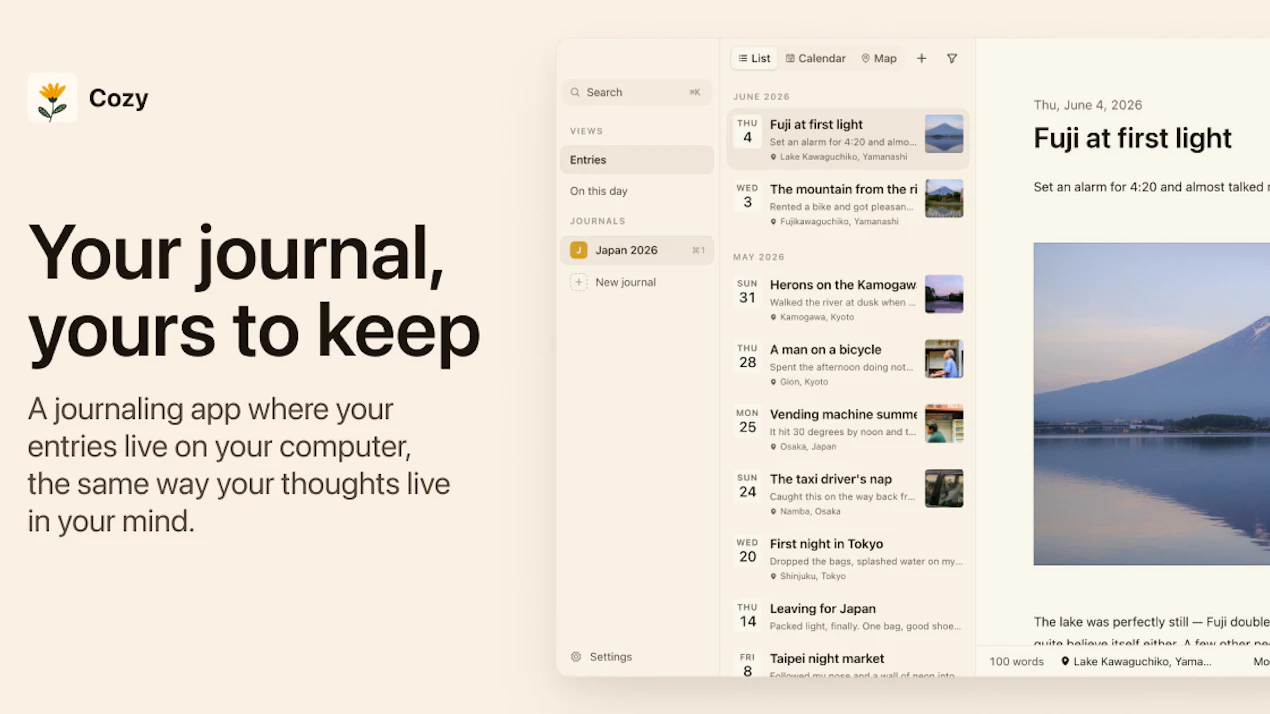Click the Settings gear icon
Image resolution: width=1270 pixels, height=714 pixels.
click(576, 657)
